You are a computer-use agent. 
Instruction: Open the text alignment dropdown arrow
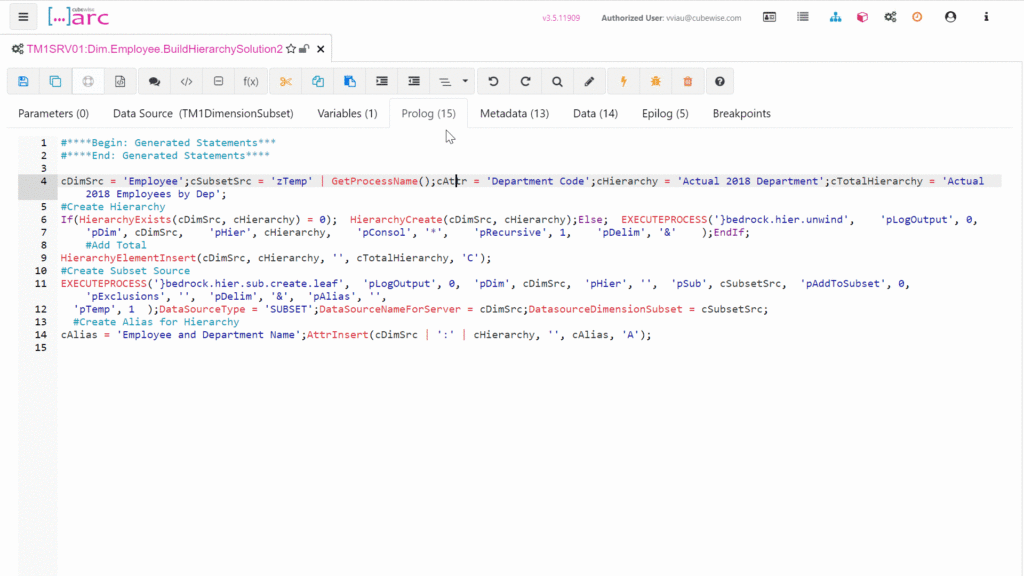click(467, 82)
